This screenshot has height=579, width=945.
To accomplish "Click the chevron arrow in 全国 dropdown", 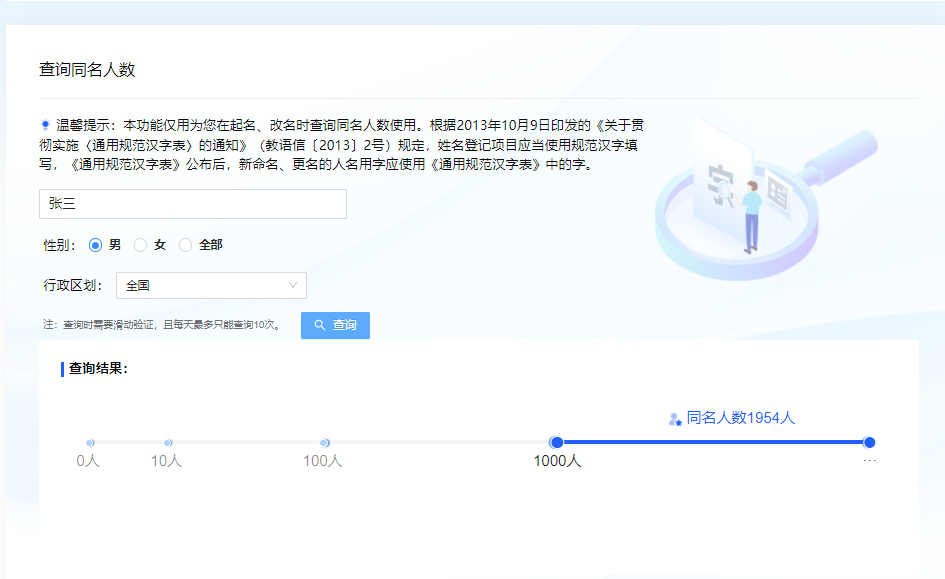I will click(293, 285).
